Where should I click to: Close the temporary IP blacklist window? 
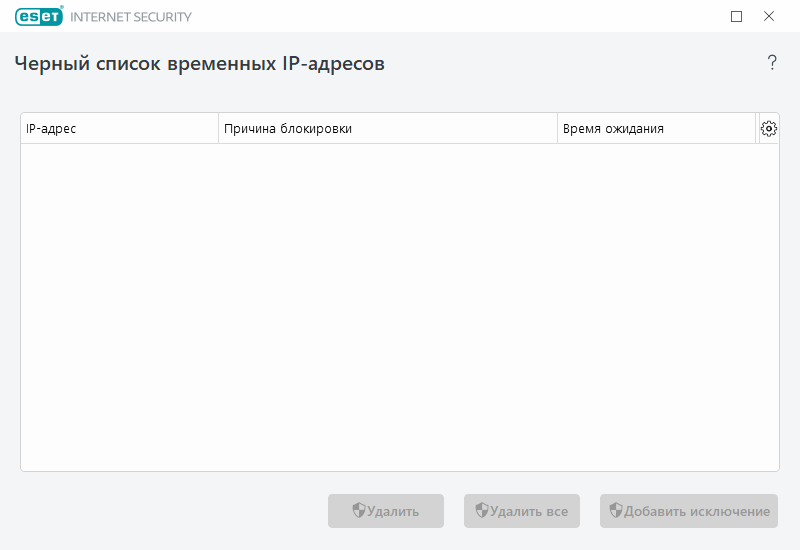(x=769, y=16)
